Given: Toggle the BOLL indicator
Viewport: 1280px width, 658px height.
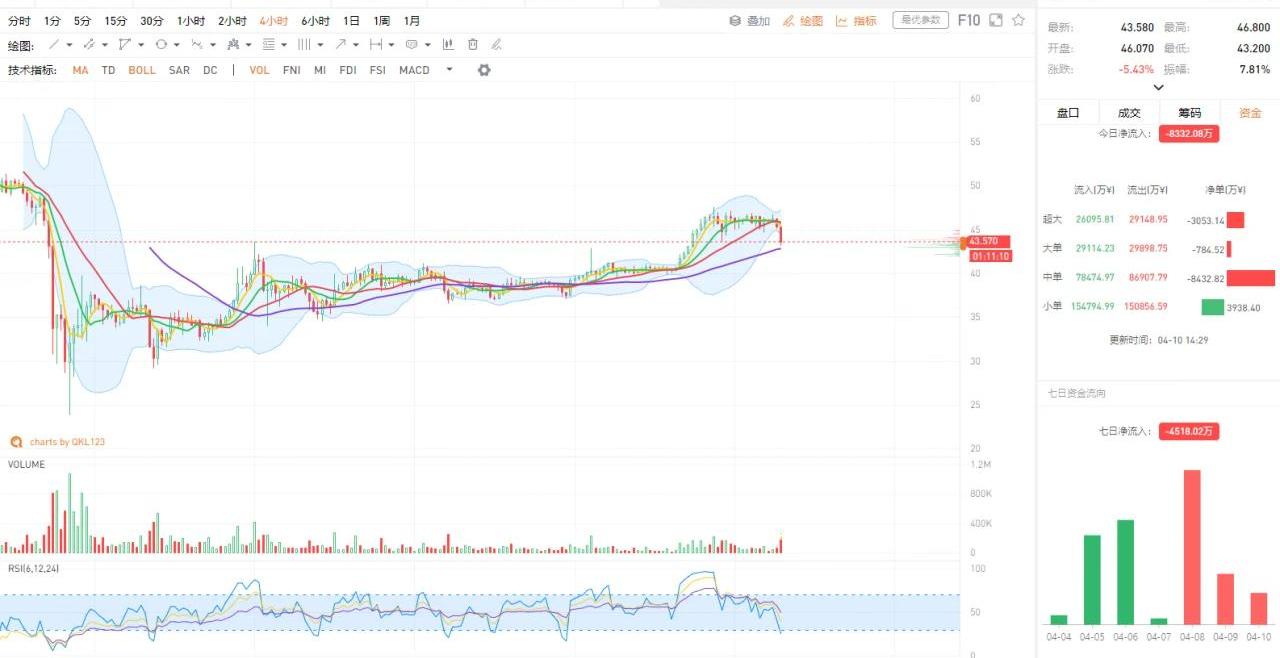Looking at the screenshot, I should click(x=142, y=70).
